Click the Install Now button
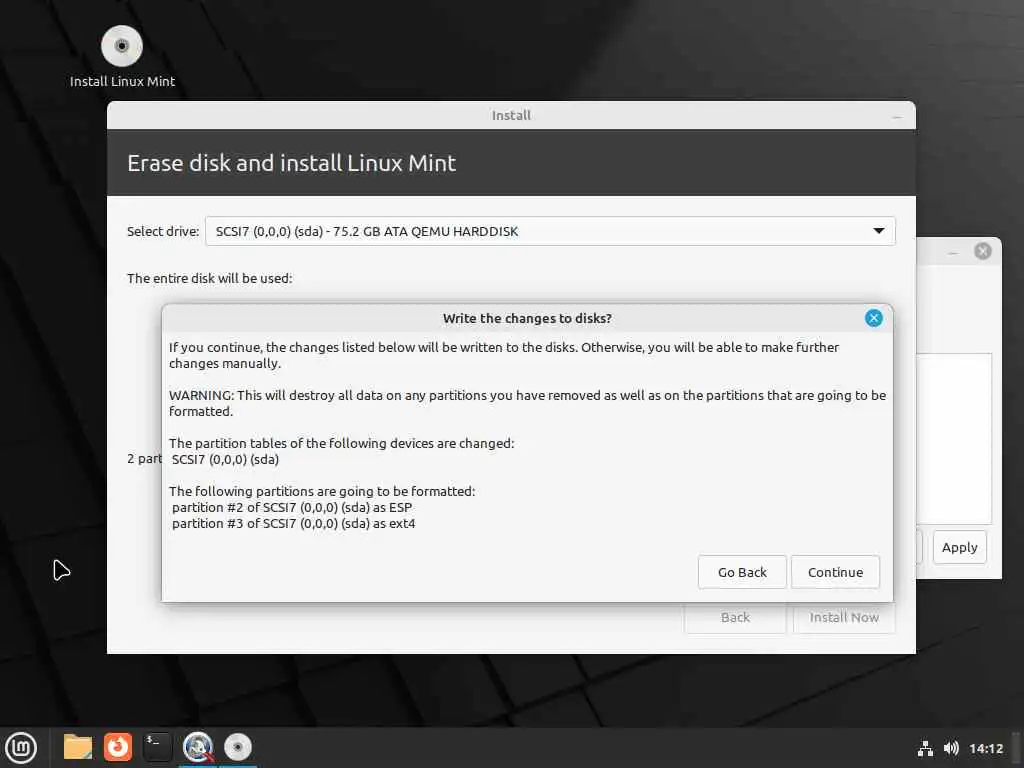The height and width of the screenshot is (768, 1024). tap(844, 617)
